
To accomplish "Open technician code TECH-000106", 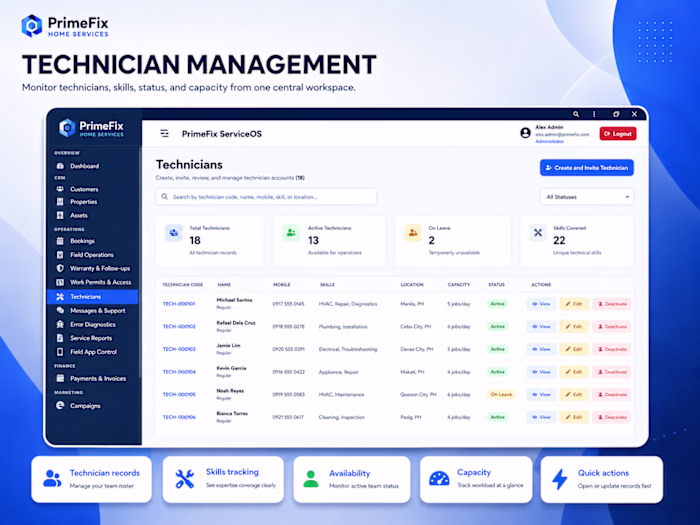I will point(179,417).
